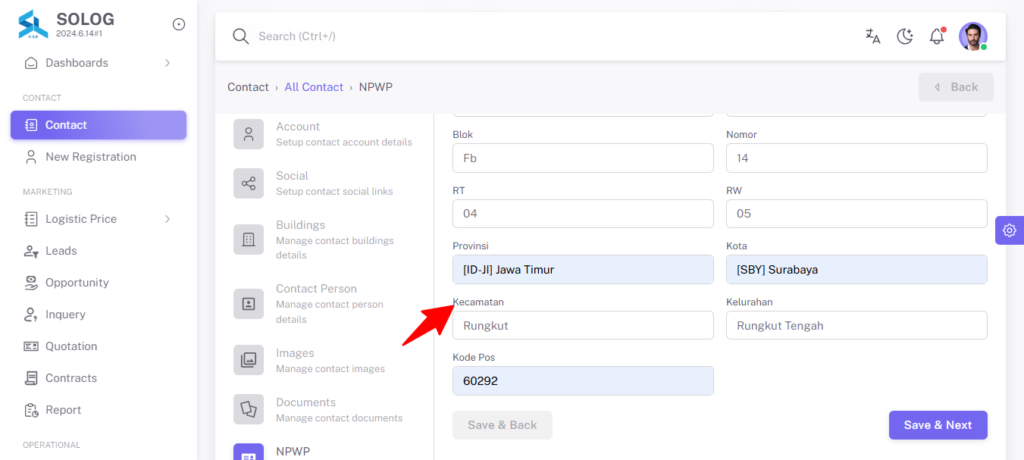This screenshot has width=1024, height=460.
Task: Click the purple settings gear tab
Action: [1010, 230]
